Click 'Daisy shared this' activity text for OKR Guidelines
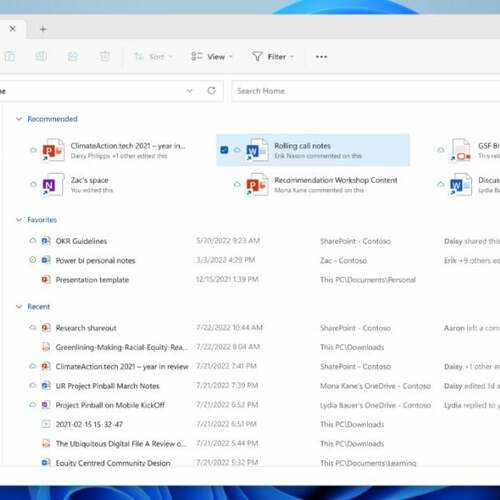The width and height of the screenshot is (500, 500). tap(472, 241)
